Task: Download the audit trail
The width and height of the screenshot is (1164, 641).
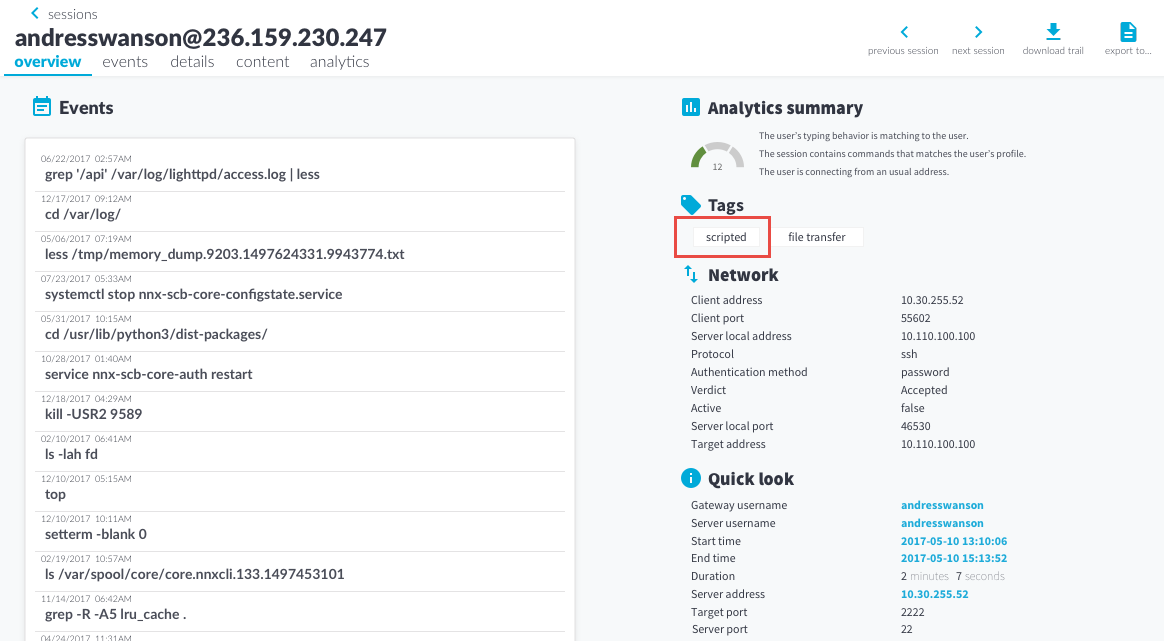Action: coord(1052,33)
